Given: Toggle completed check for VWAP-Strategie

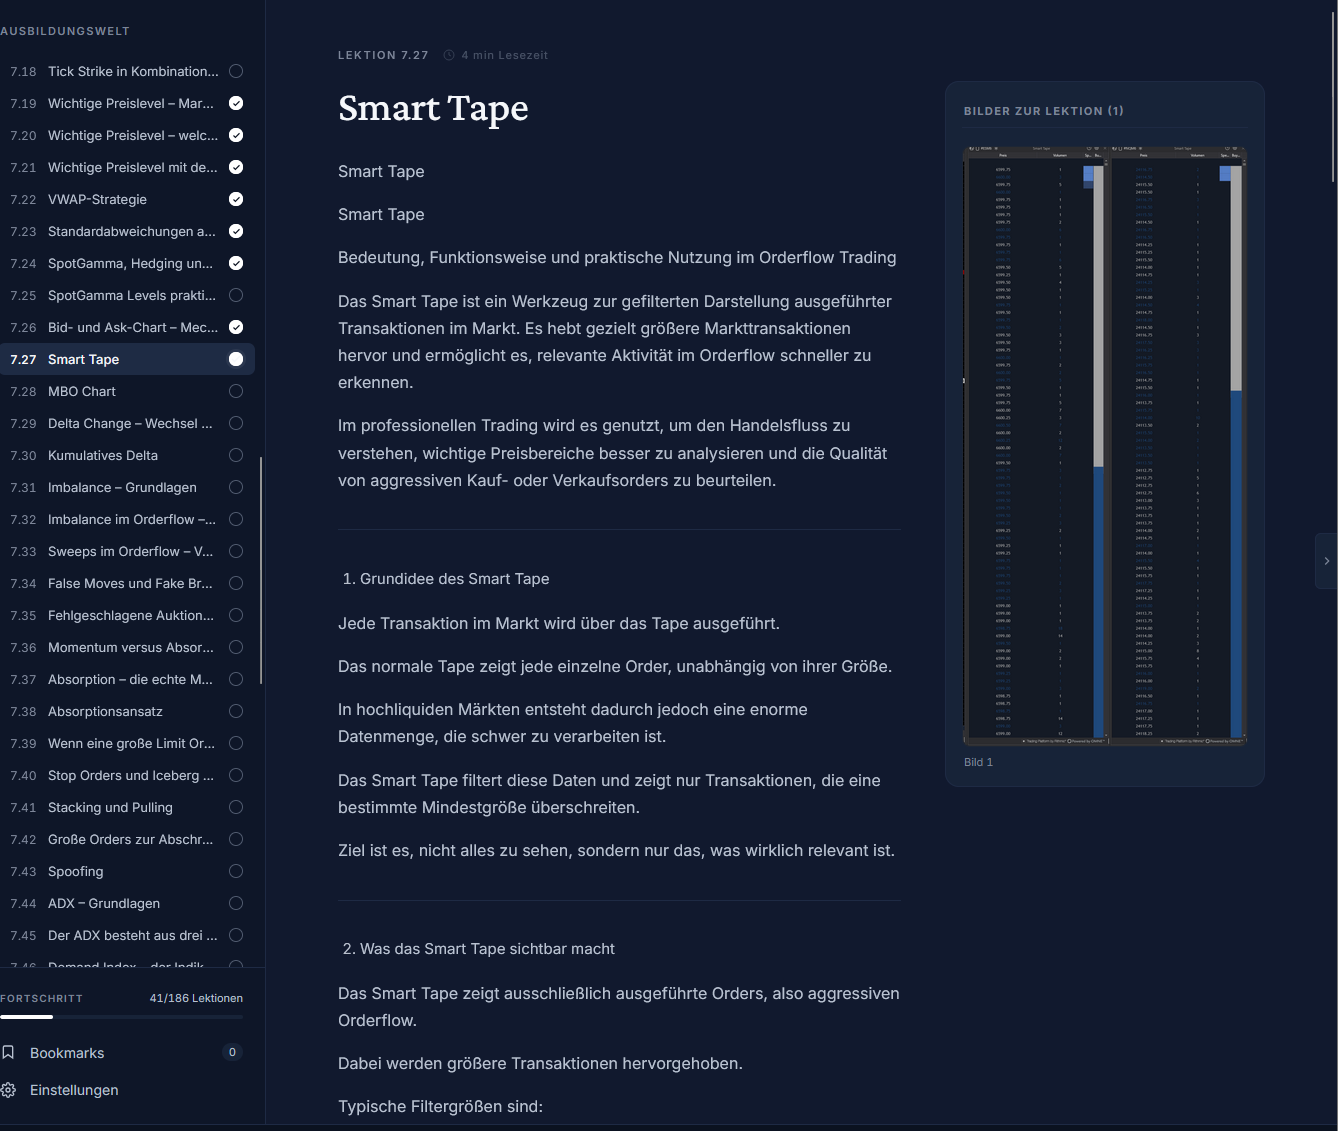Looking at the screenshot, I should [x=236, y=199].
